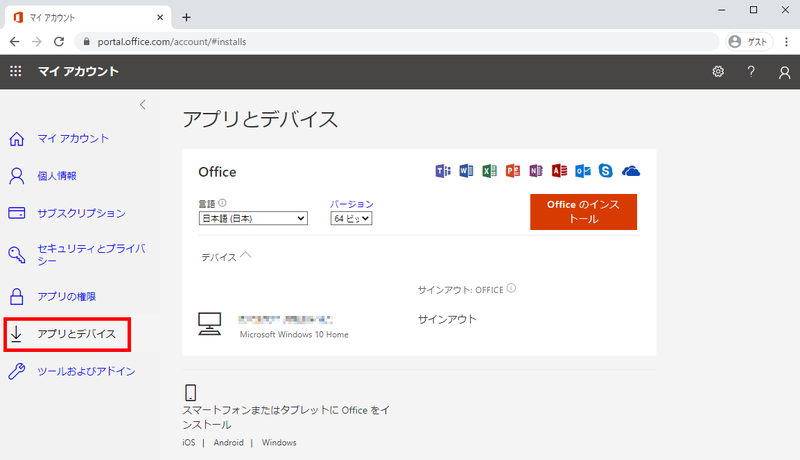Image resolution: width=800 pixels, height=460 pixels.
Task: Close the マイ アカウント browser tab
Action: pyautogui.click(x=160, y=17)
